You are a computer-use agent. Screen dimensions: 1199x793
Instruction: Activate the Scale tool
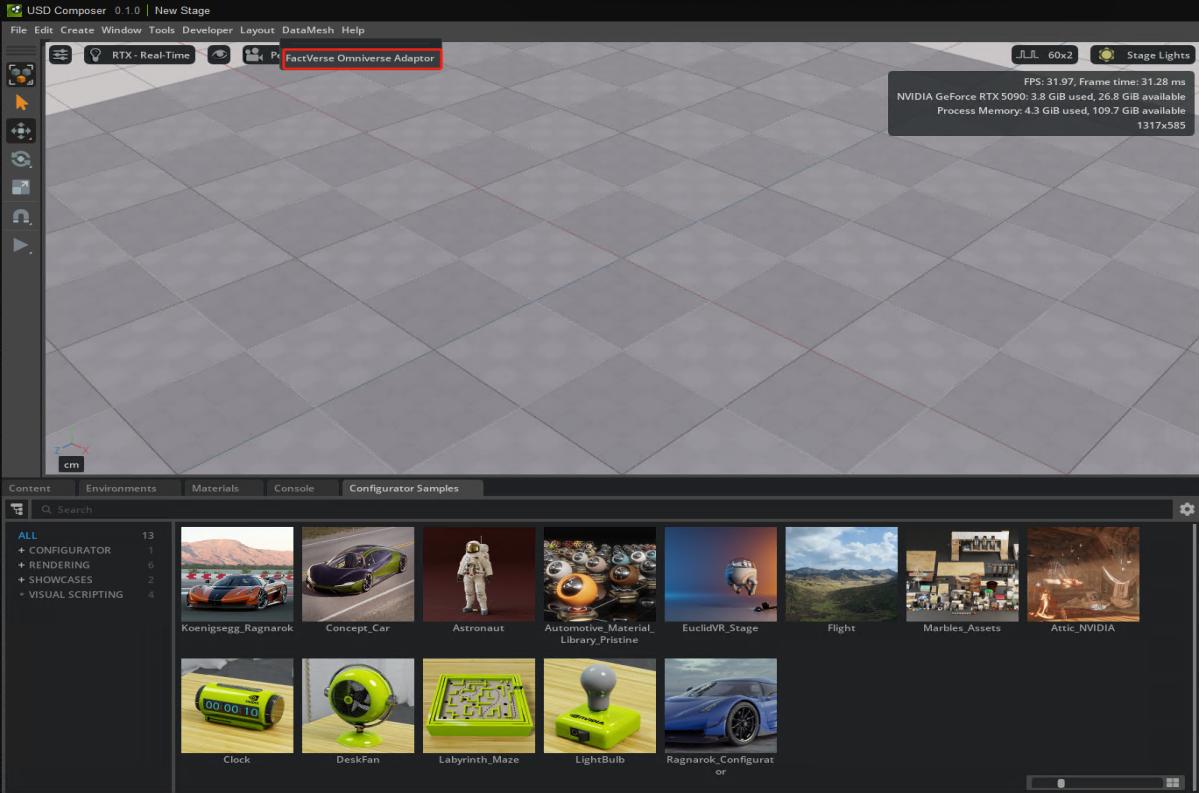tap(21, 187)
